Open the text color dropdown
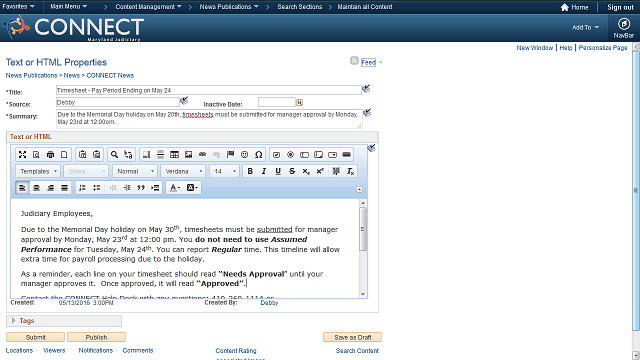This screenshot has height=360, width=640. [x=175, y=188]
